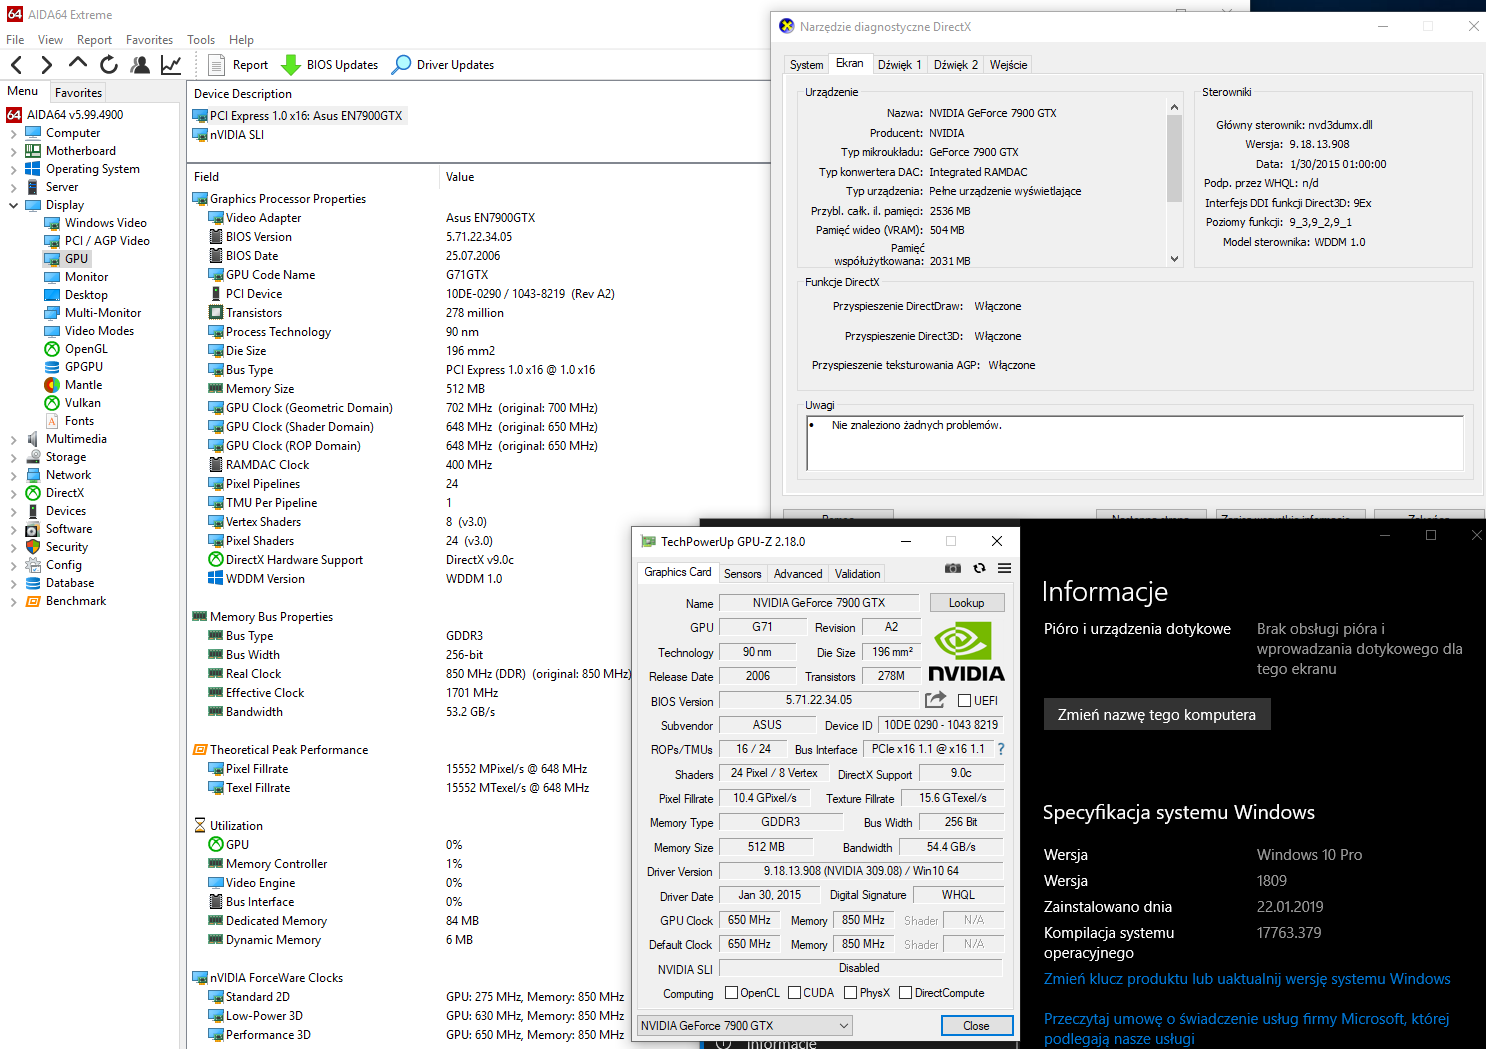Screen dimensions: 1486x1049
Task: Switch to Sensors tab in GPU-Z
Action: tap(743, 573)
